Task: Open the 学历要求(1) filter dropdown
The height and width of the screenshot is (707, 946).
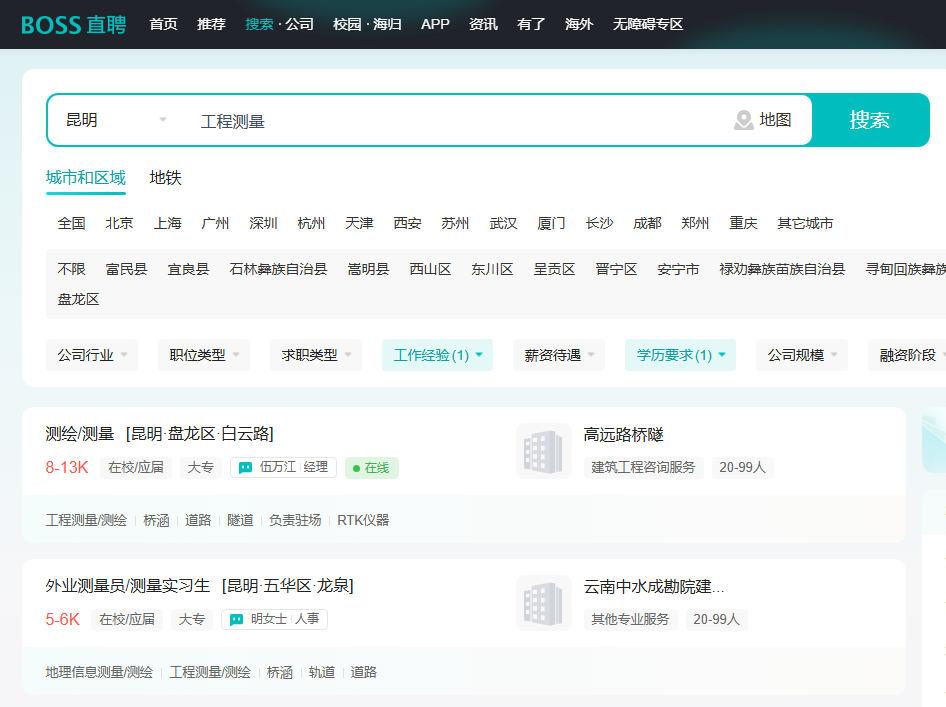Action: (680, 355)
